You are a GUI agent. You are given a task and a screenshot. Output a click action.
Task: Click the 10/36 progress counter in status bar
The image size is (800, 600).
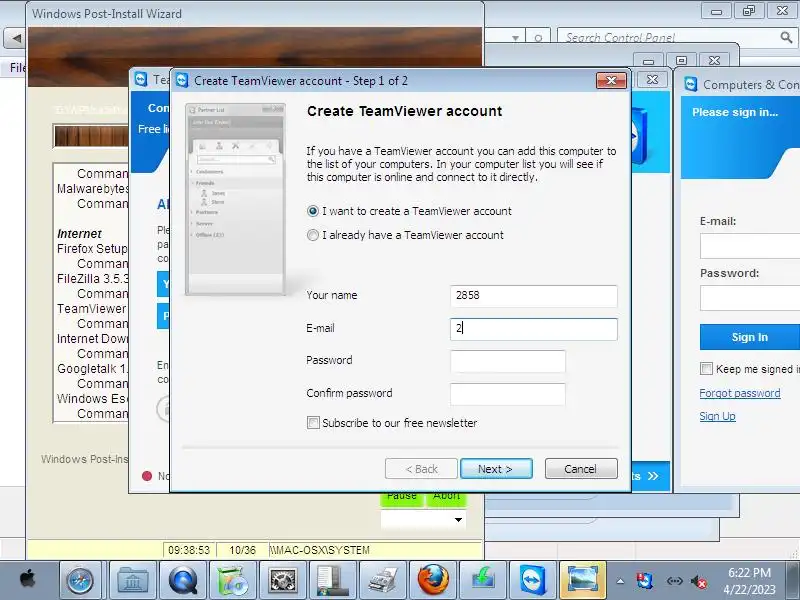point(242,550)
